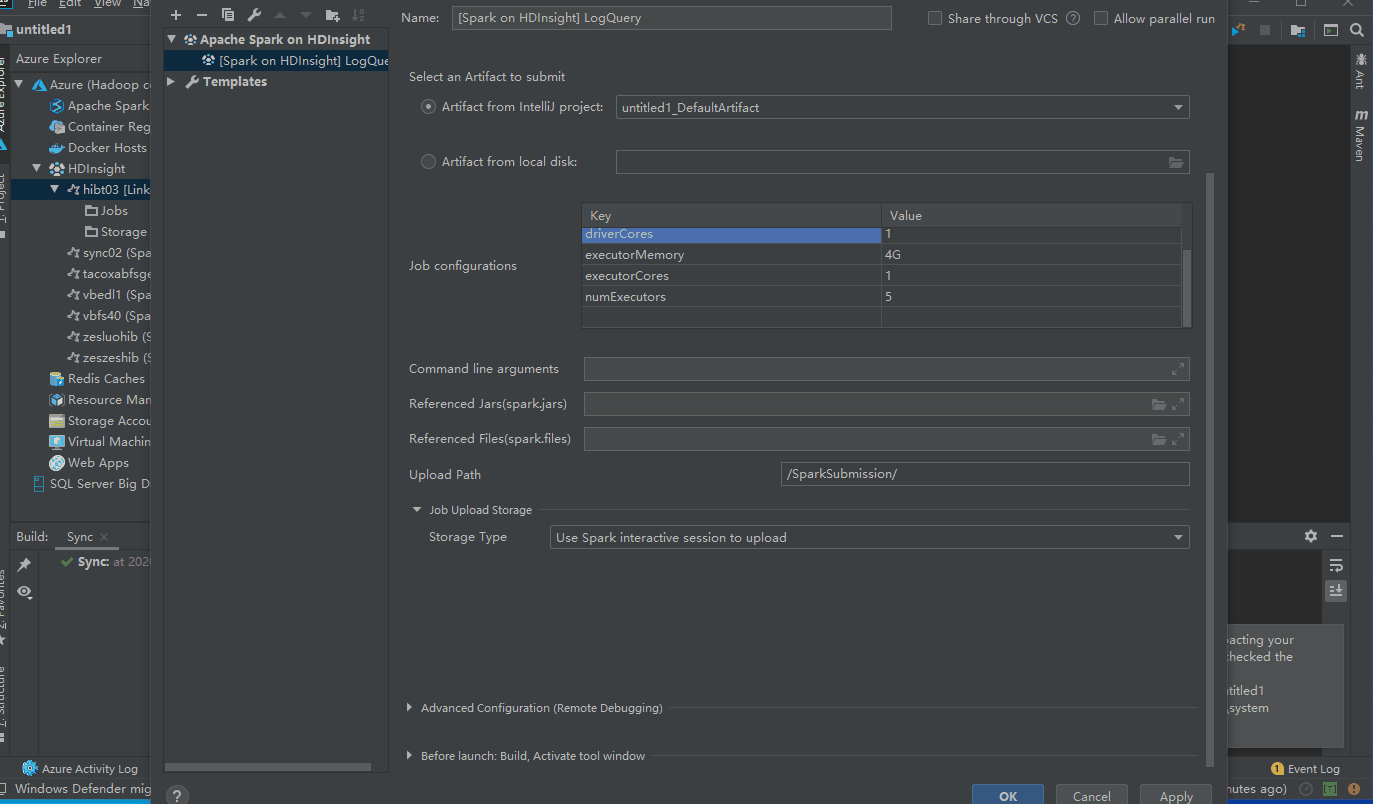Open the dialog help question mark icon
The image size is (1373, 804).
coord(177,795)
